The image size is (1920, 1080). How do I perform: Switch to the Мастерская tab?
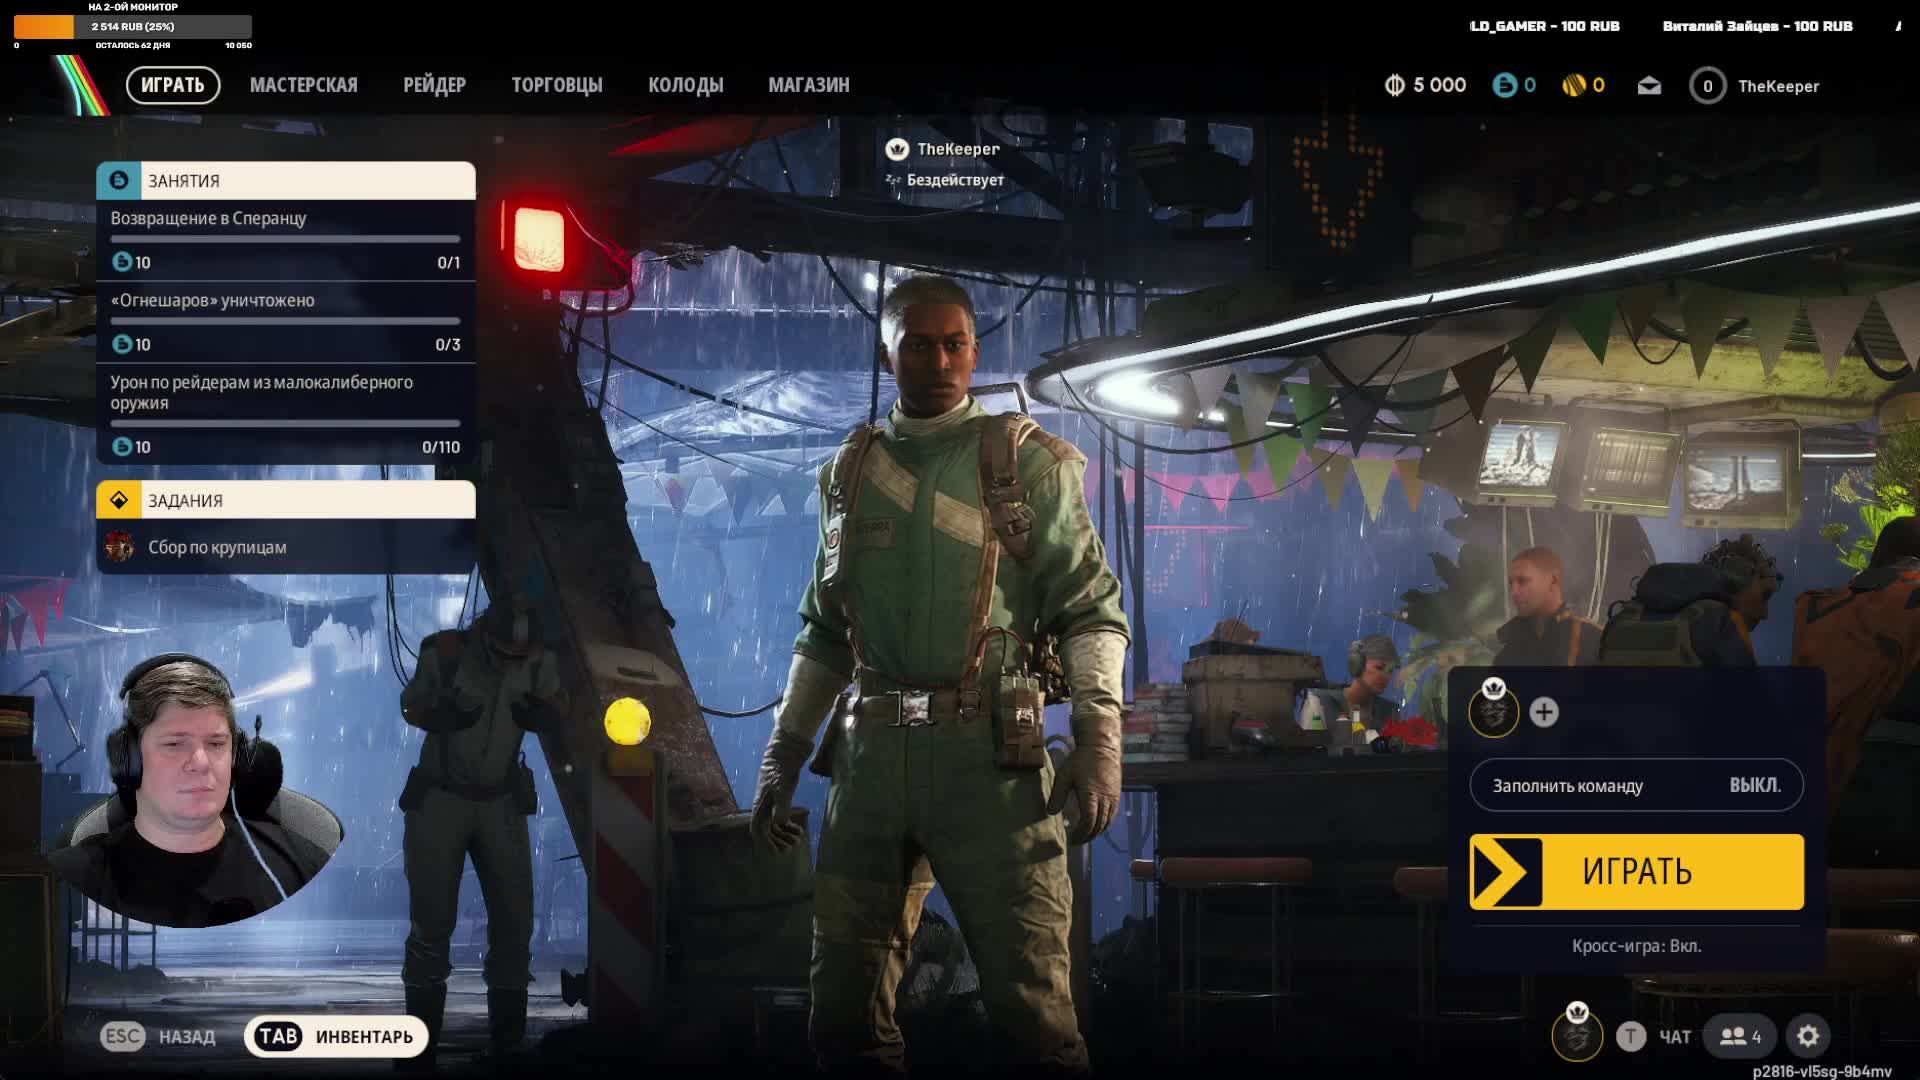coord(303,85)
